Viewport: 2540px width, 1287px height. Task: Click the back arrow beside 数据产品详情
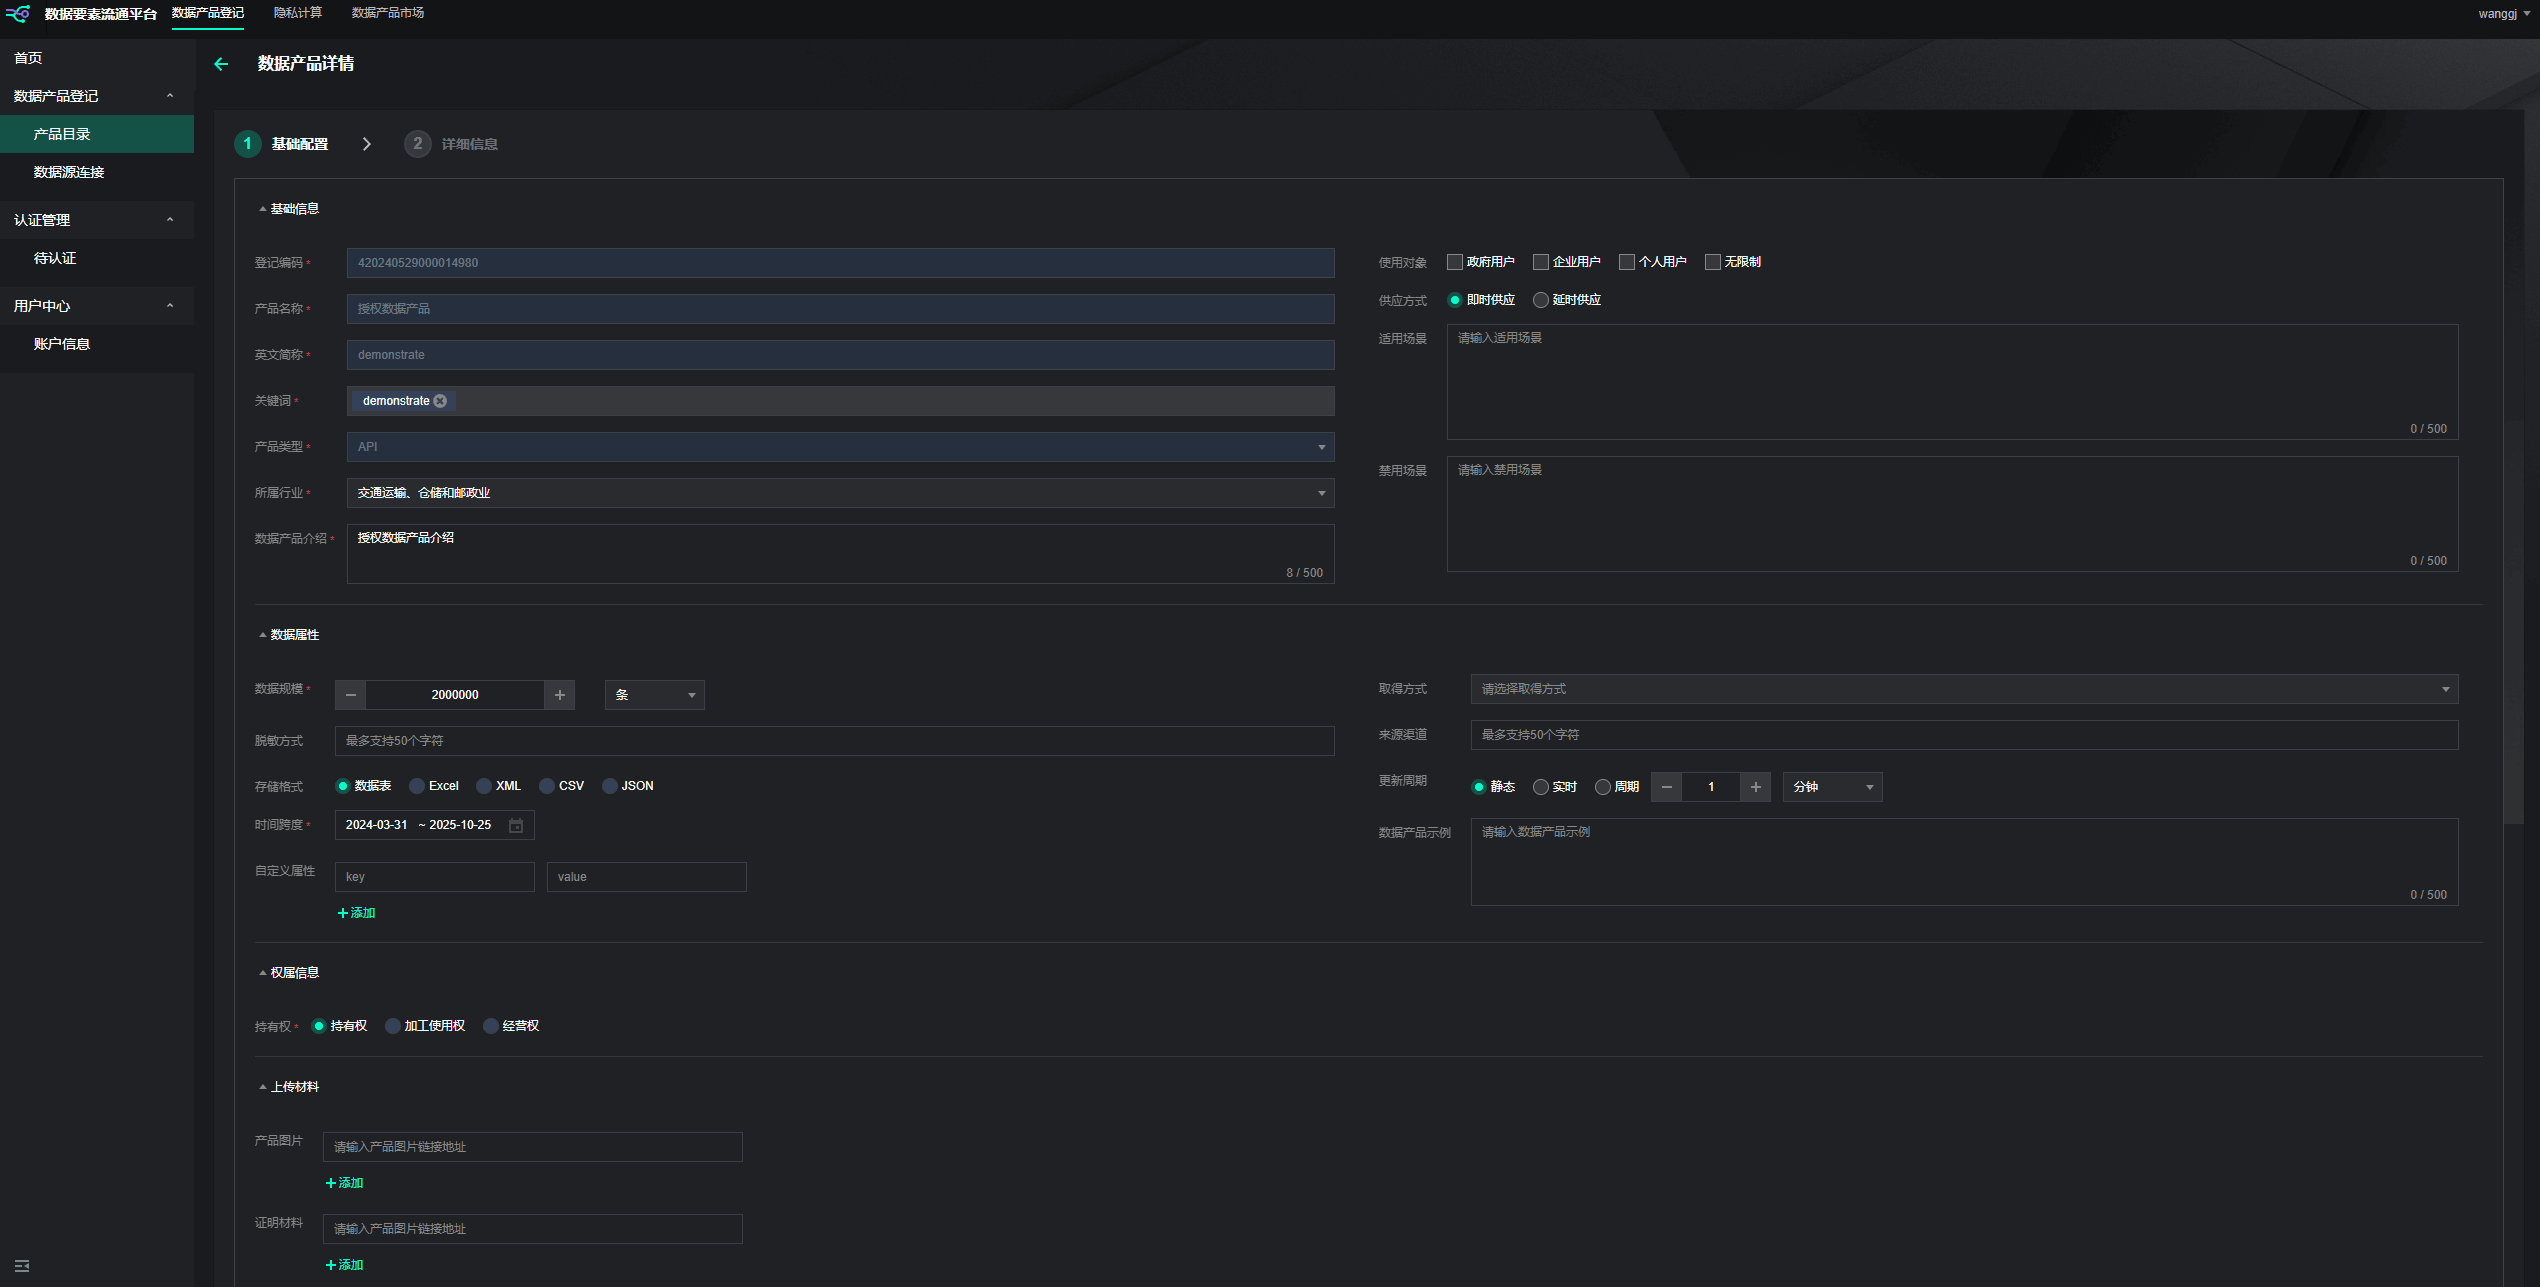[221, 64]
